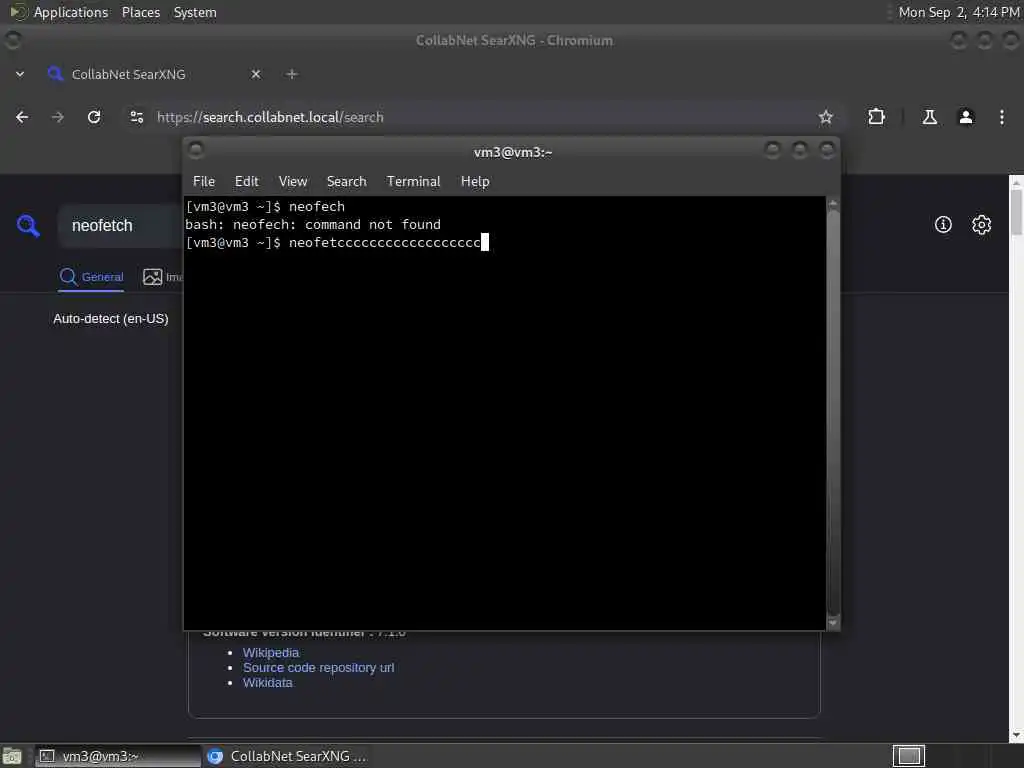This screenshot has height=768, width=1024.
Task: Click the Chromium window menu button at left
Action: click(x=12, y=40)
